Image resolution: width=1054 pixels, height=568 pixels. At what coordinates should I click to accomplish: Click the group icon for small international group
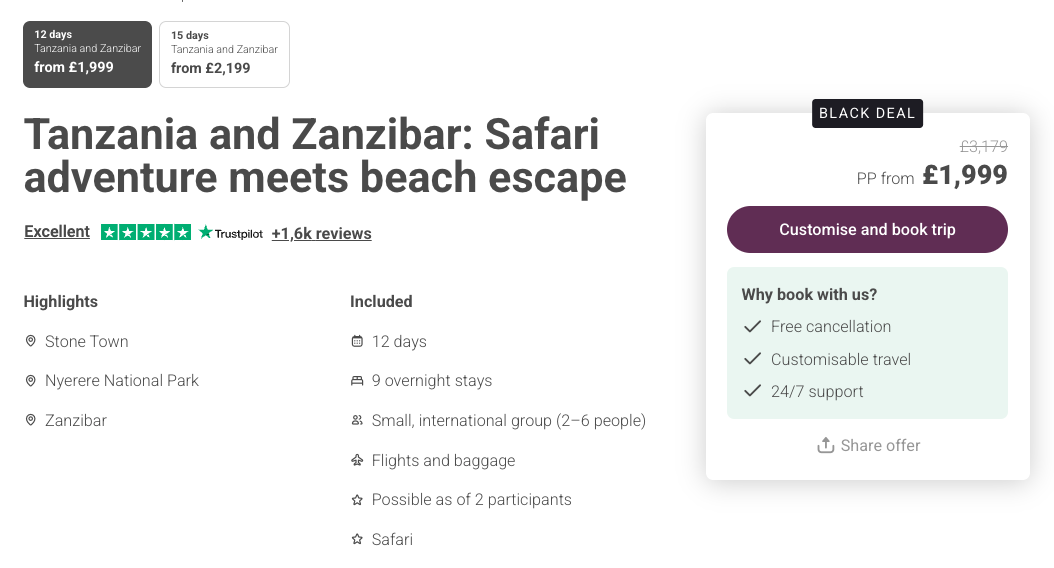[x=357, y=421]
